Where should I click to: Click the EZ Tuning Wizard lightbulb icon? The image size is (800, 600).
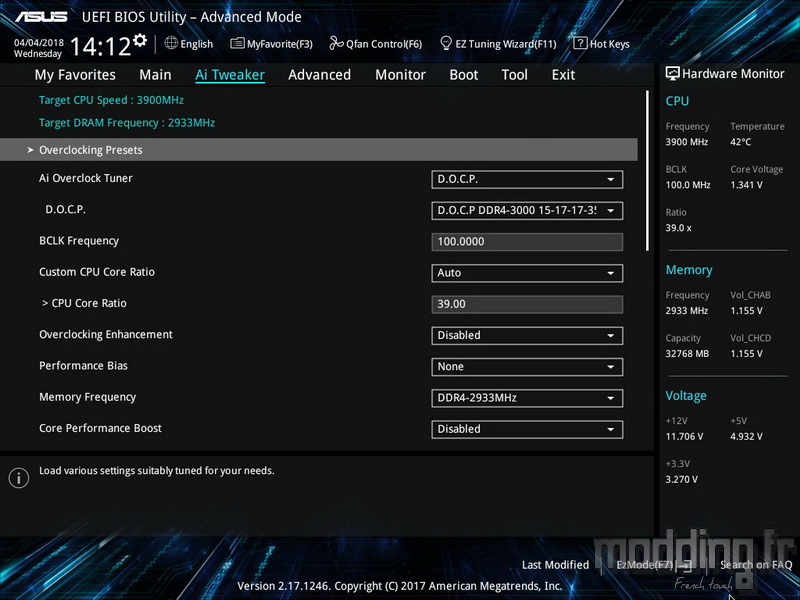(x=446, y=43)
